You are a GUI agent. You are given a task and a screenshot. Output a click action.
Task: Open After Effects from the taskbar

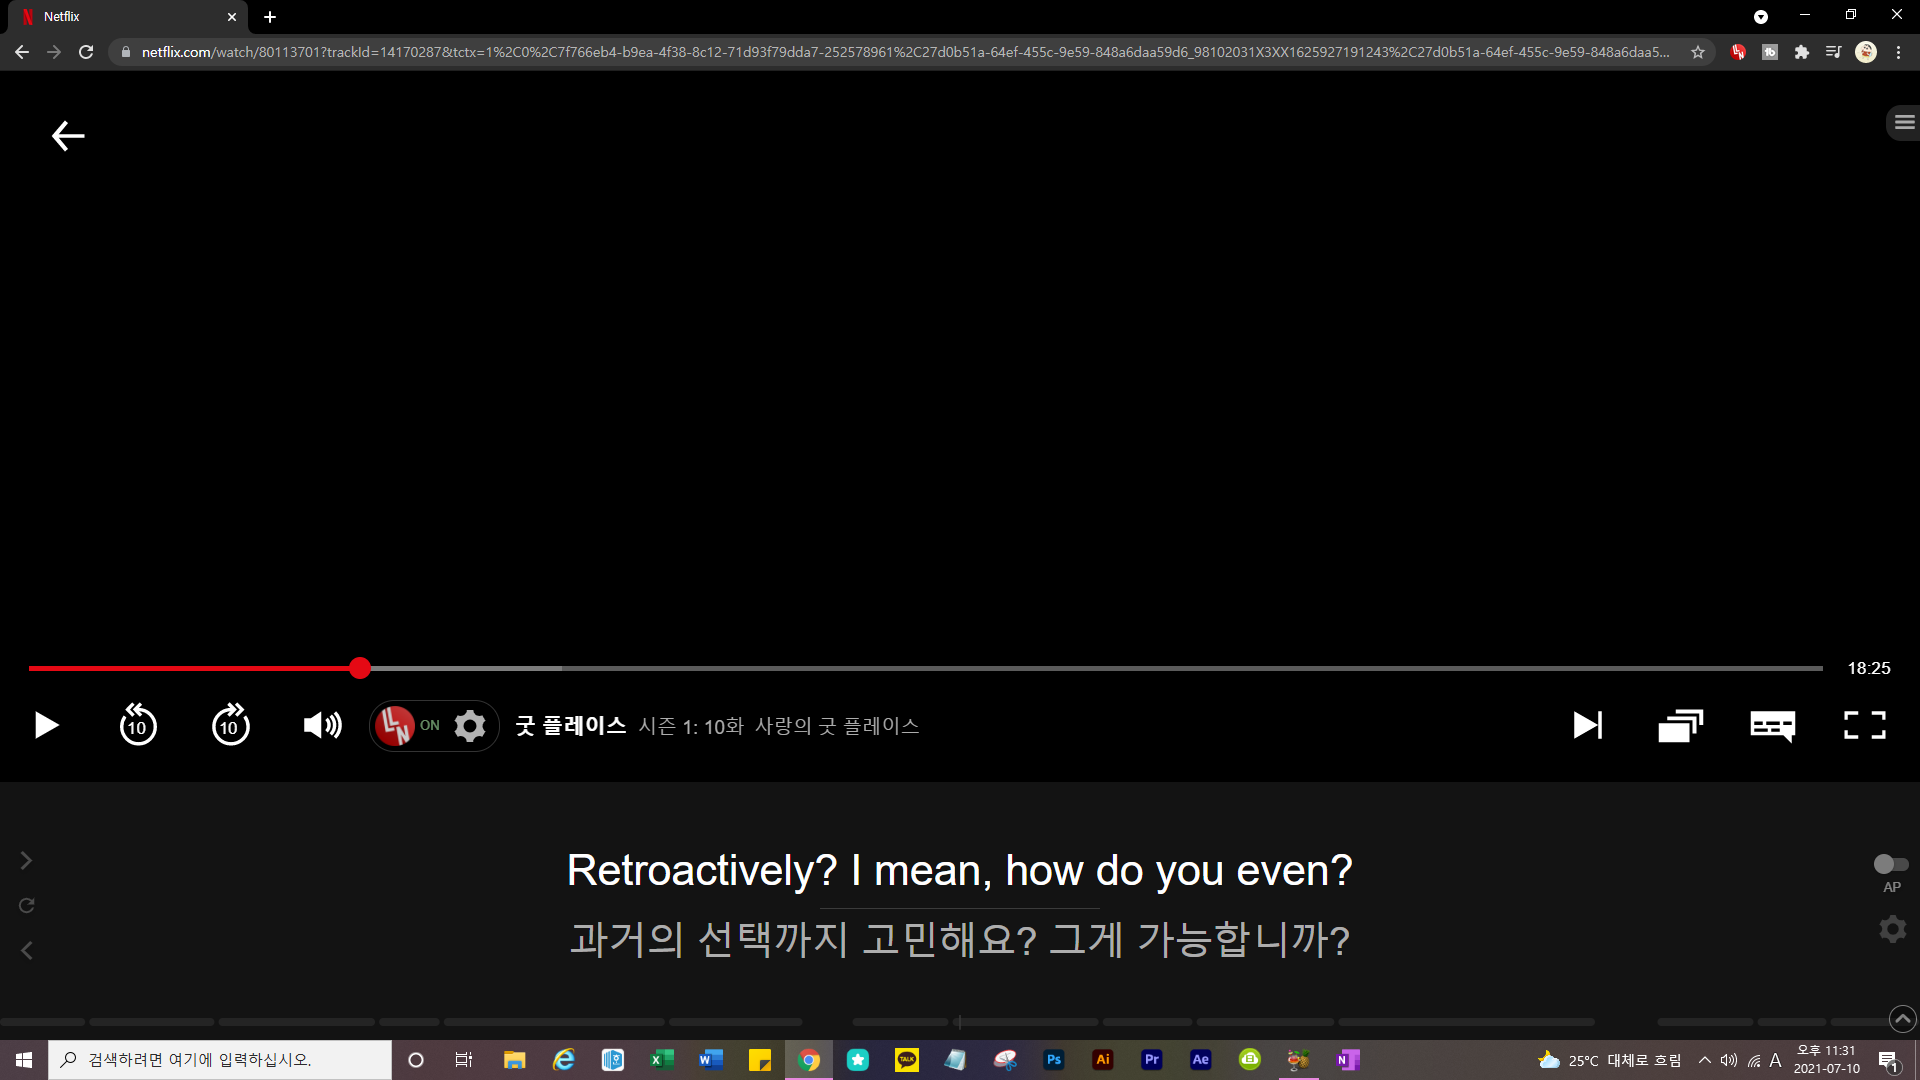[x=1201, y=1059]
